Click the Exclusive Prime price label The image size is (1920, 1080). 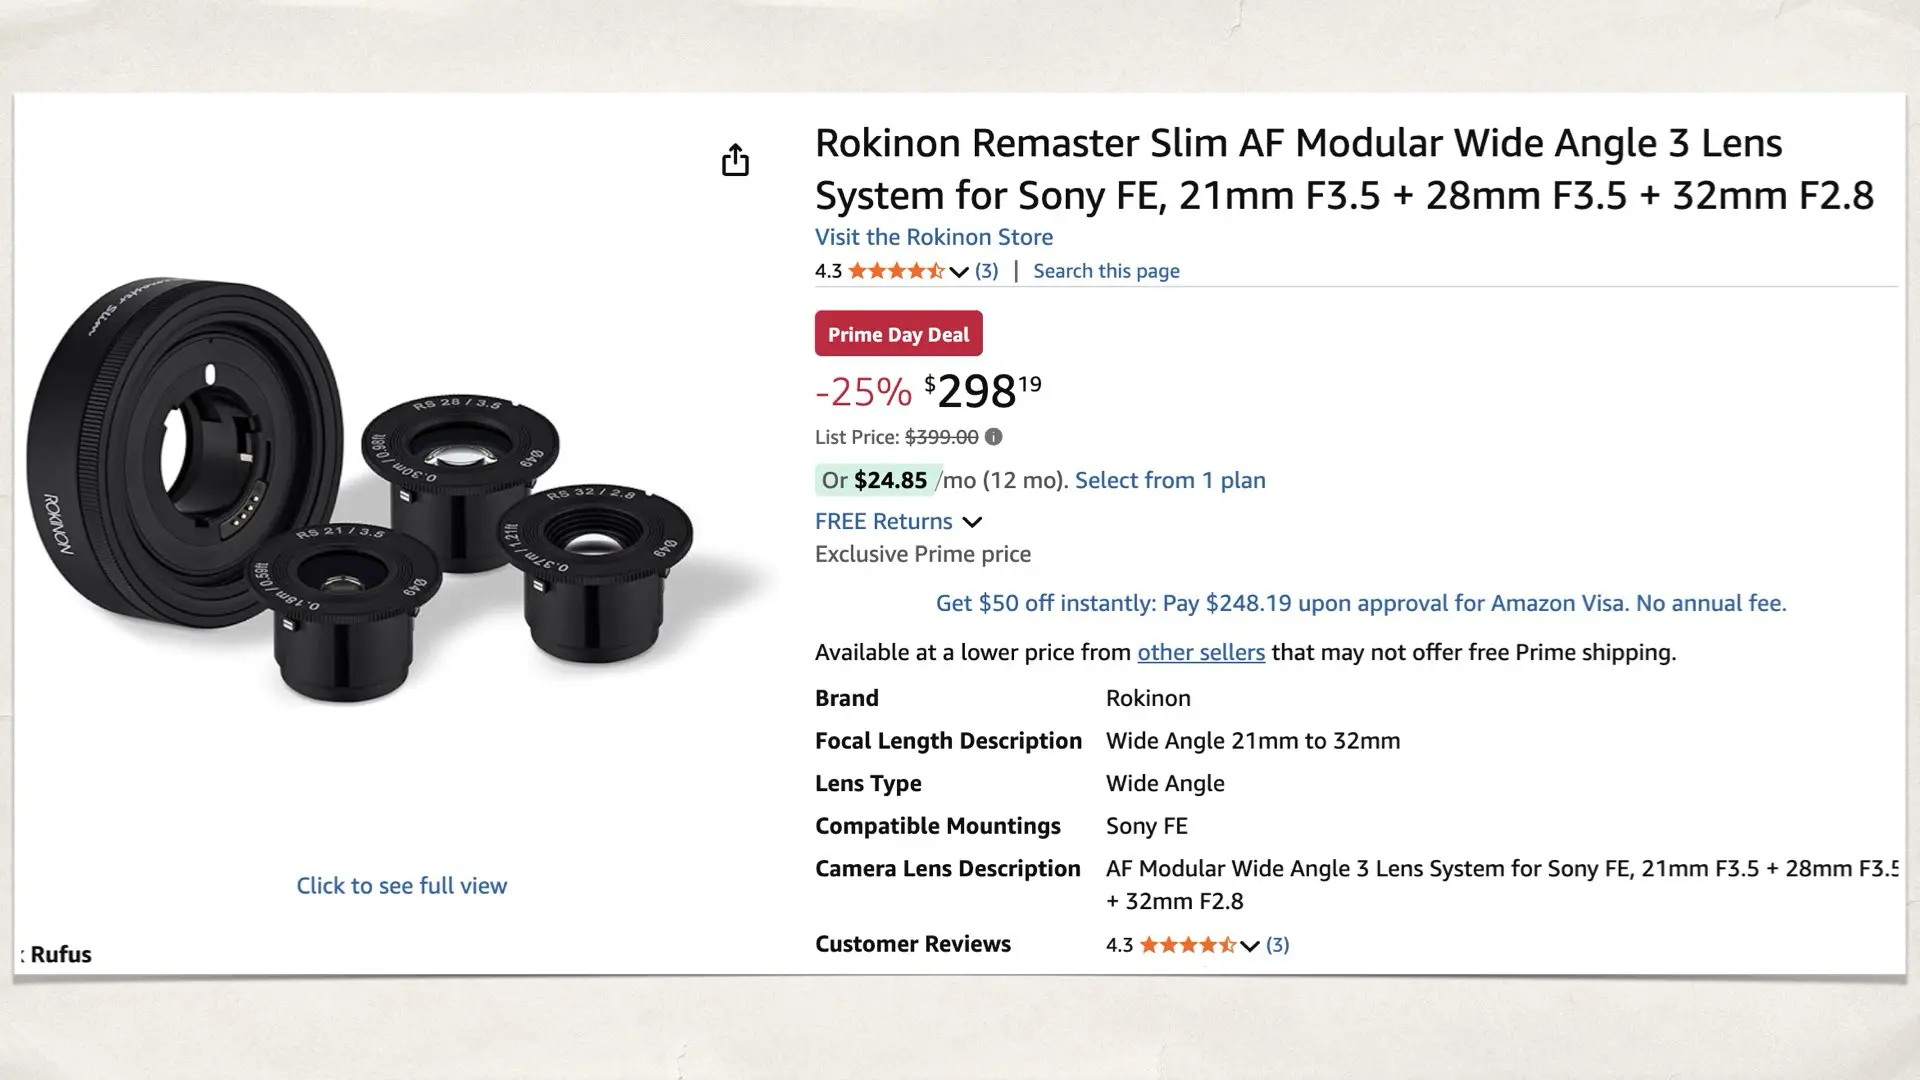[x=921, y=553]
